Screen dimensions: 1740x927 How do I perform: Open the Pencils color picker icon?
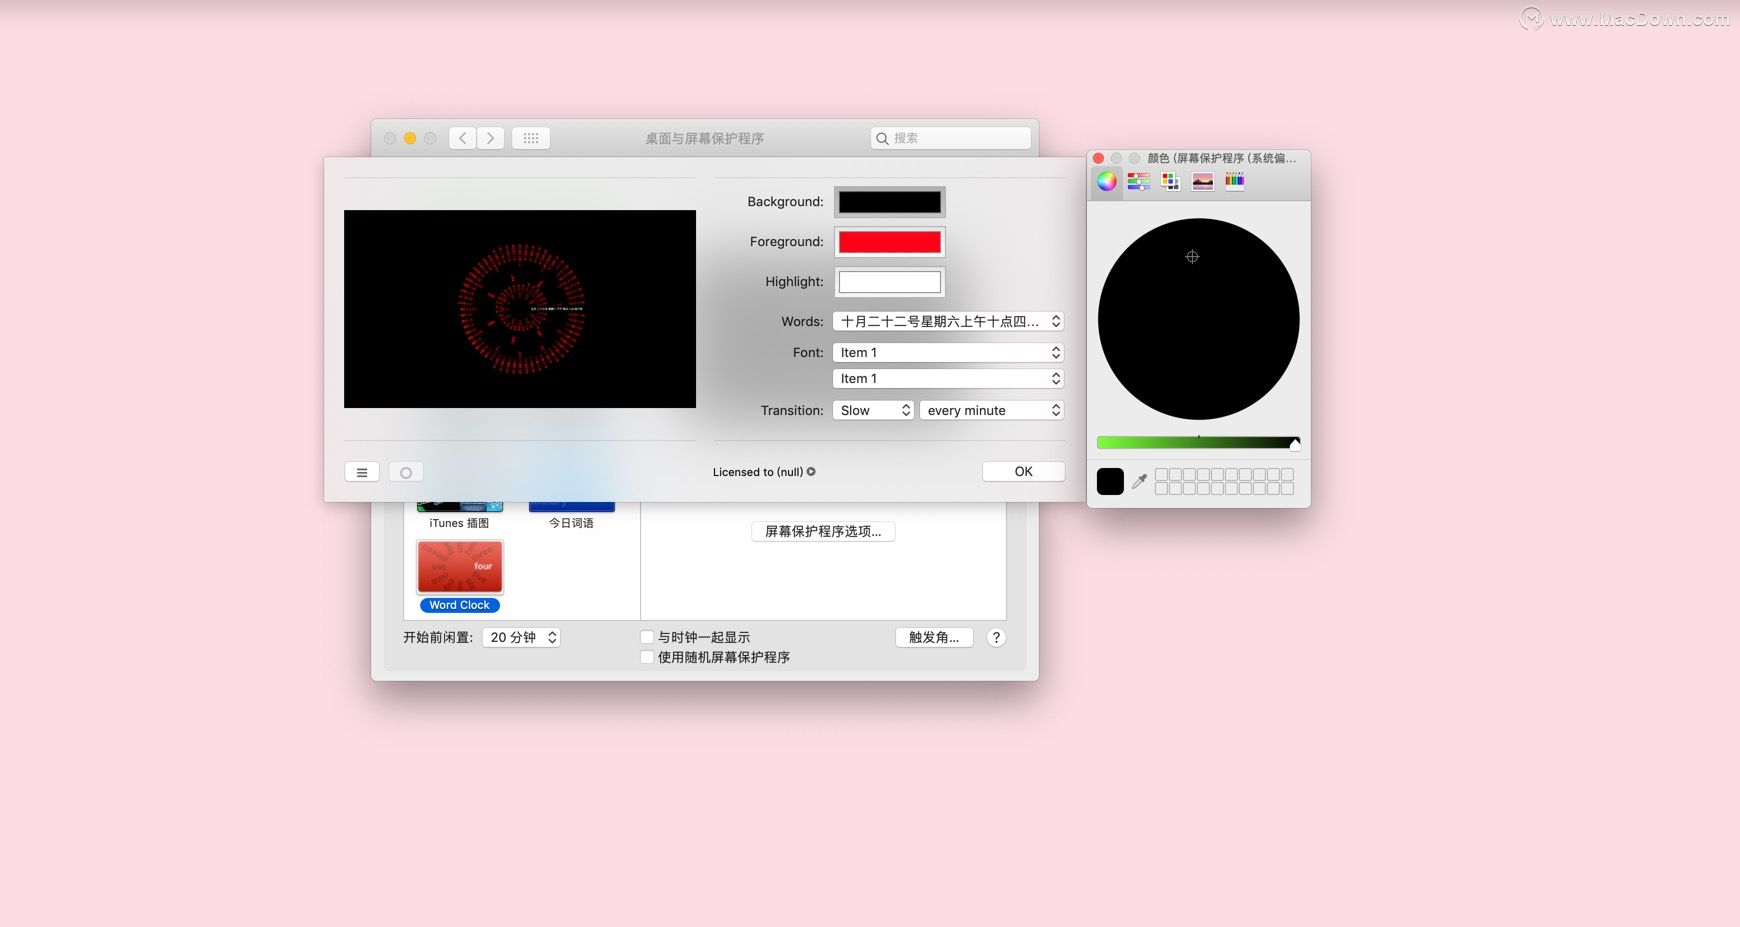point(1234,181)
